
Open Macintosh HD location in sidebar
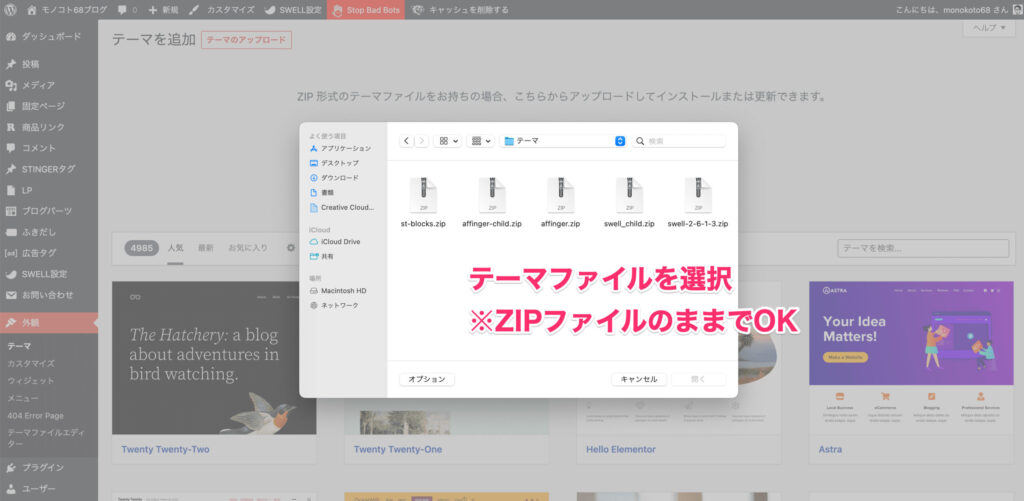tap(343, 290)
